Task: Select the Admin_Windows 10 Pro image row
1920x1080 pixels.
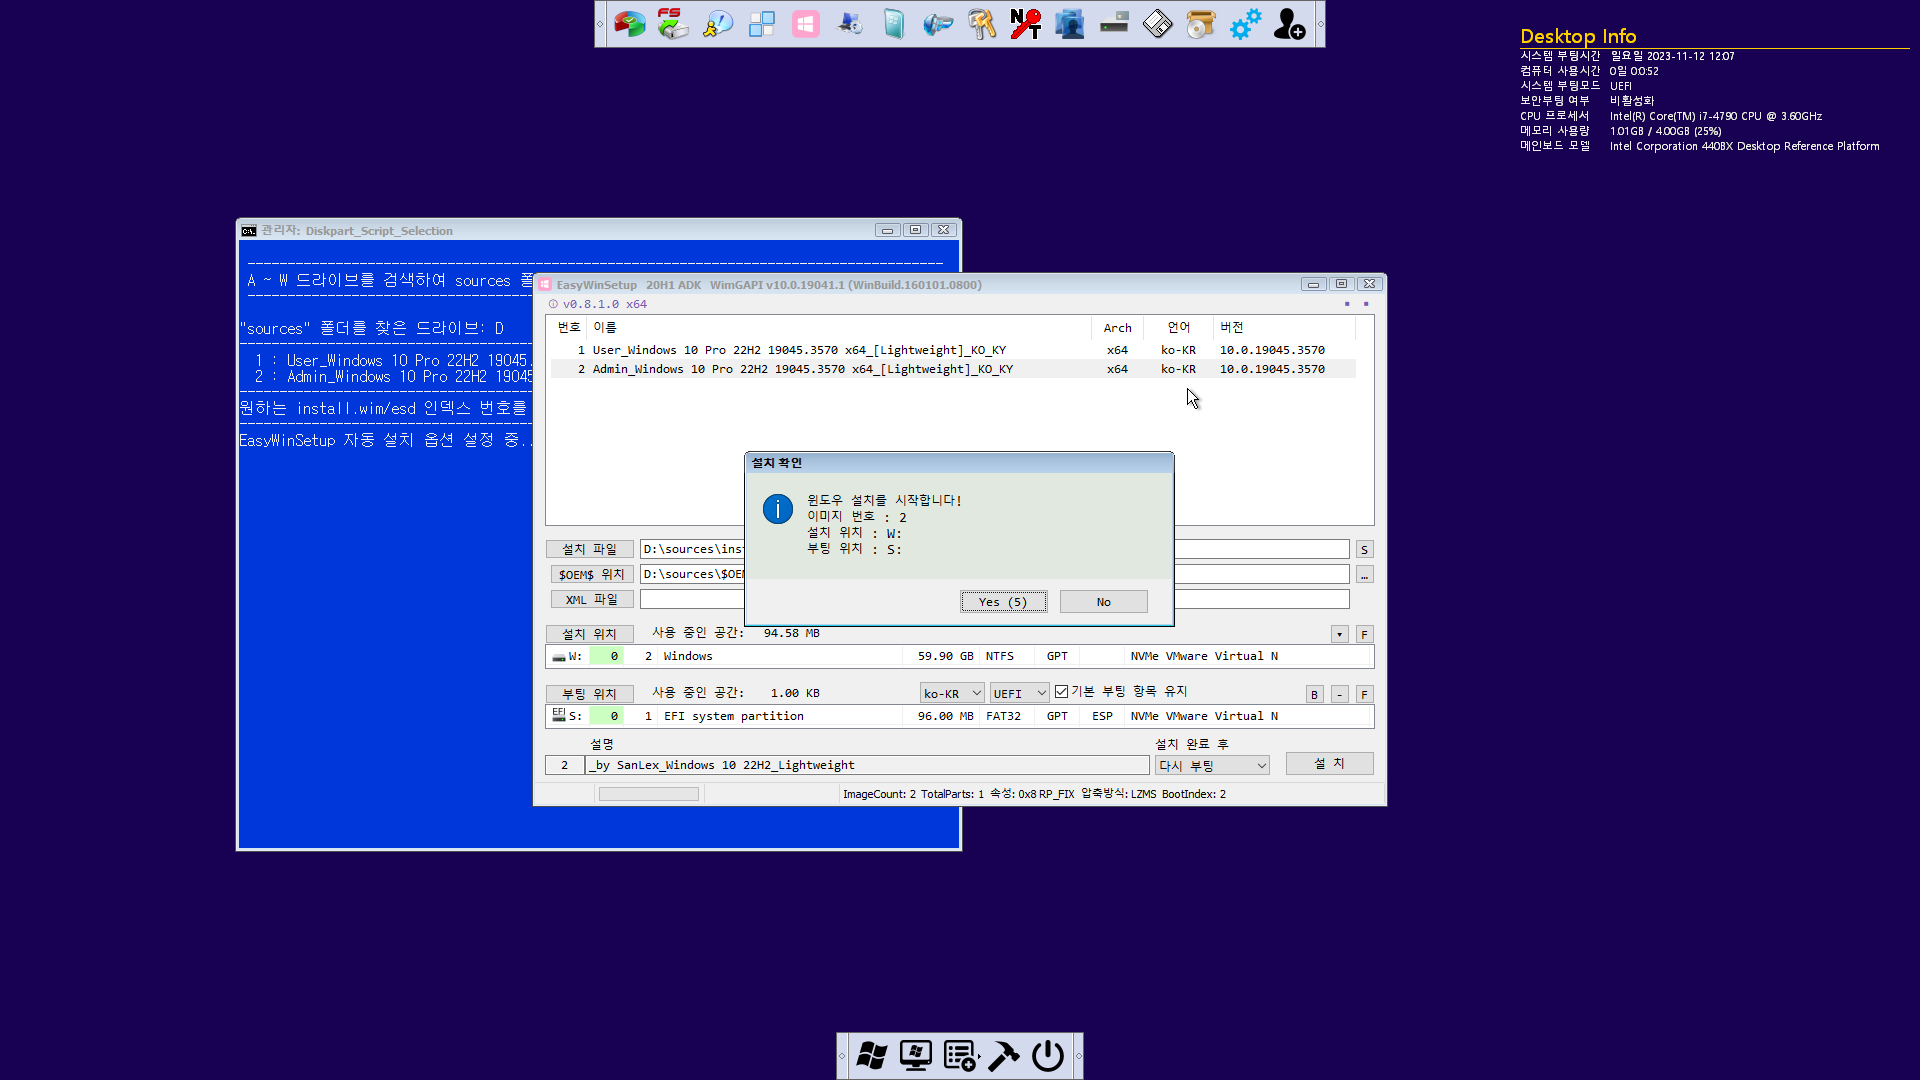Action: coord(953,369)
